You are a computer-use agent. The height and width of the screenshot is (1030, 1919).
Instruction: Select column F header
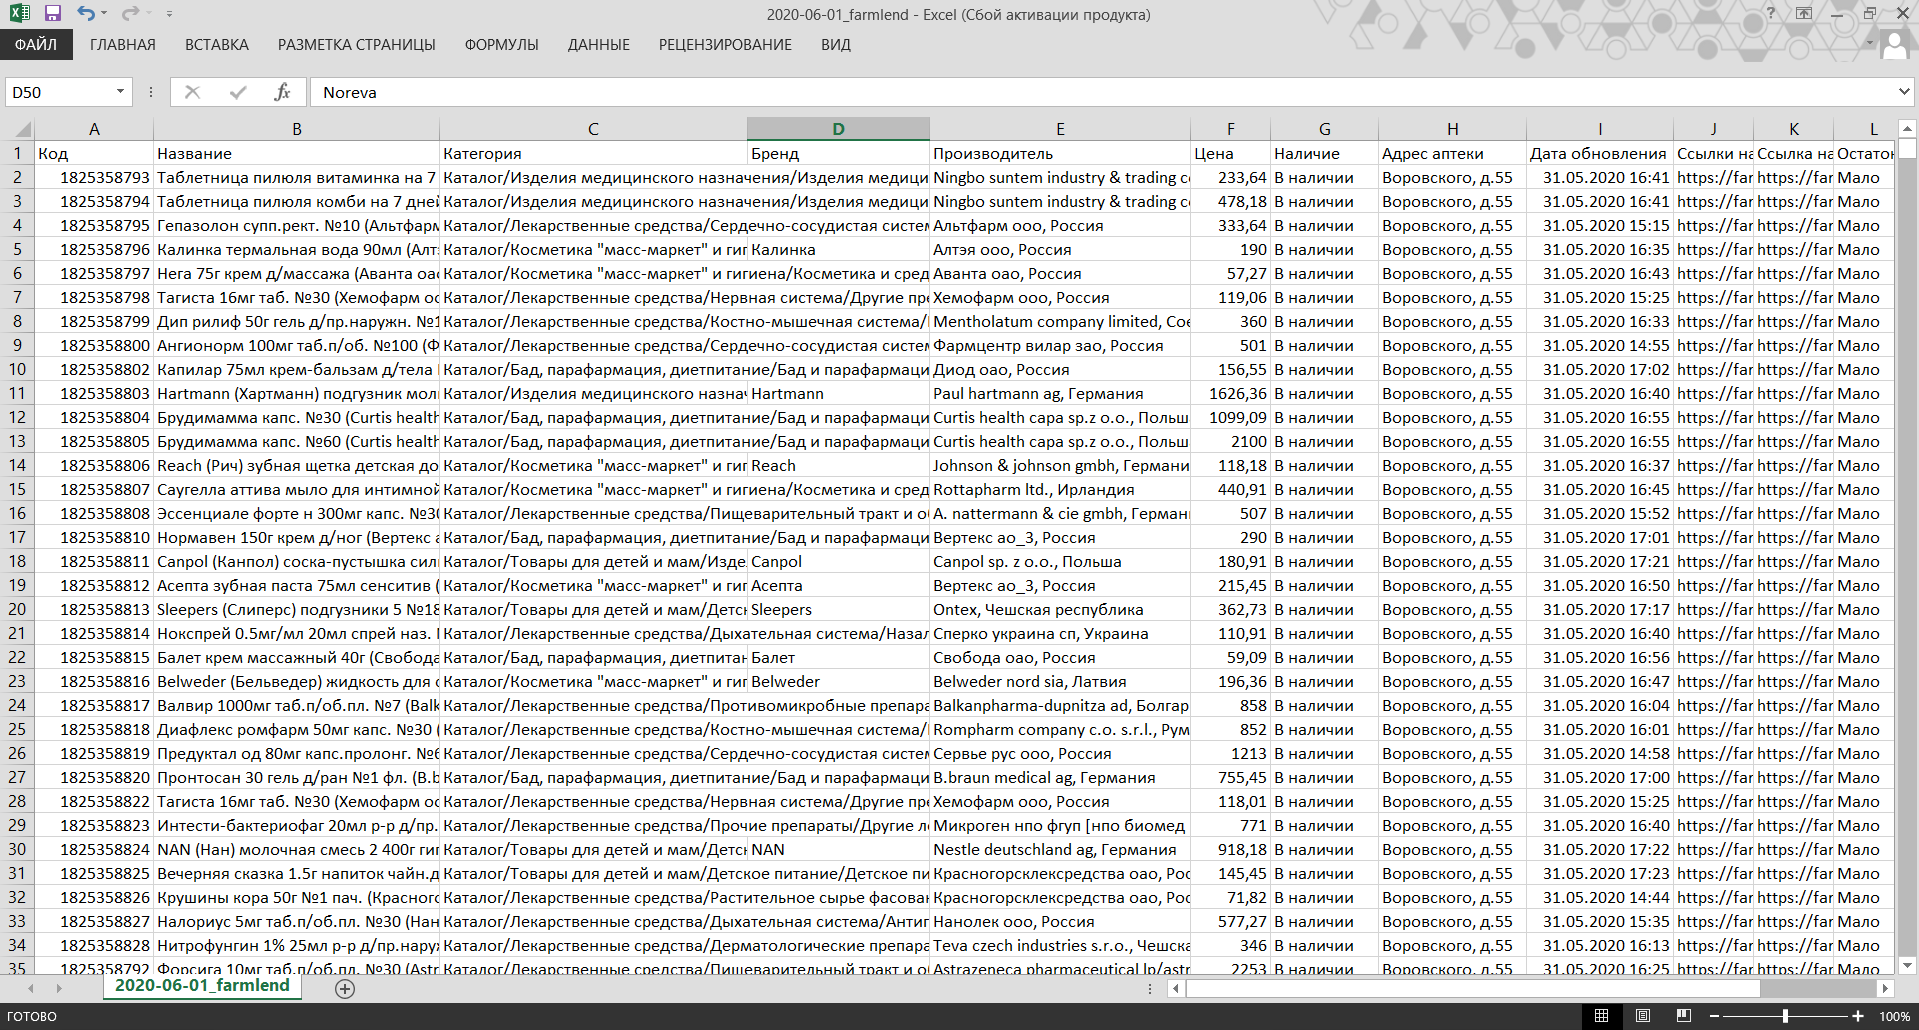(1230, 129)
